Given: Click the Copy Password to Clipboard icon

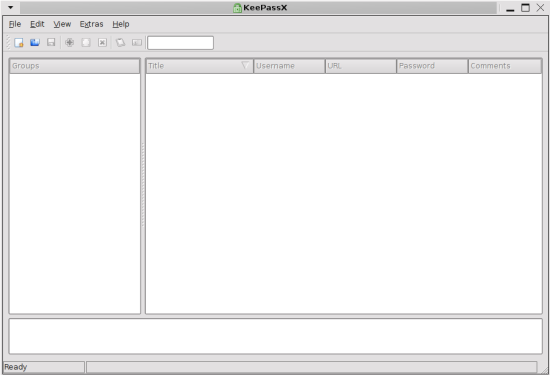Looking at the screenshot, I should (x=137, y=43).
